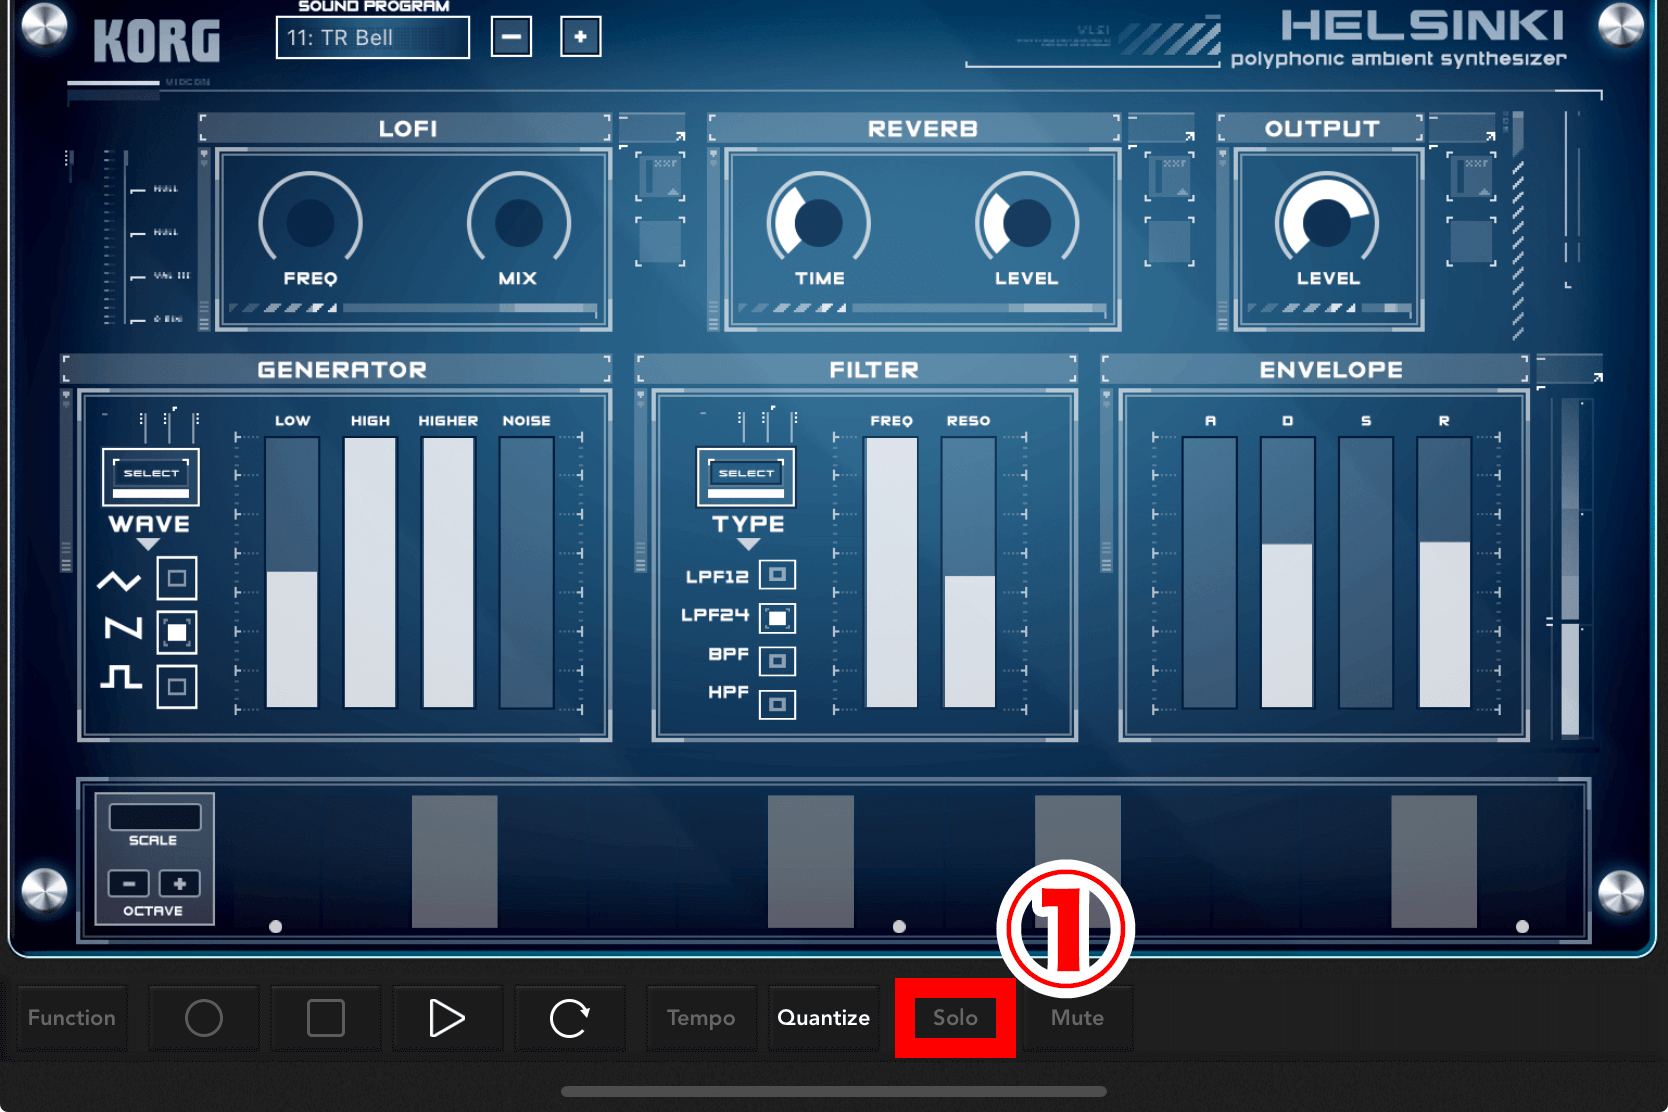Select the triangle waveform checkbox
The width and height of the screenshot is (1668, 1112).
click(177, 578)
